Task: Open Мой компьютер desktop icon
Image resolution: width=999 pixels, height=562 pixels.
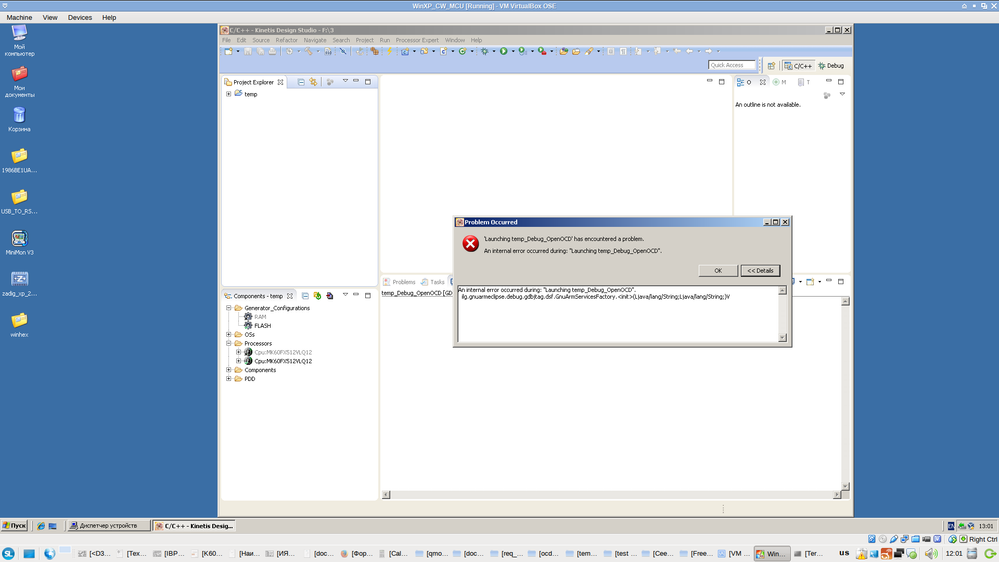Action: pos(20,41)
